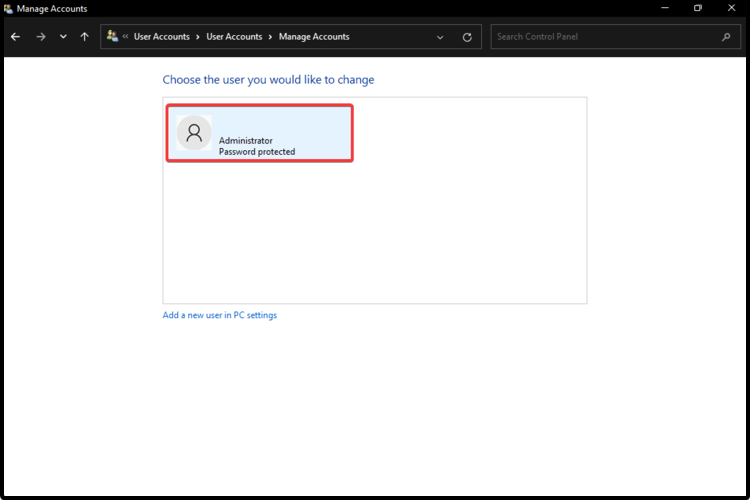Go up one level with Up arrow

85,37
